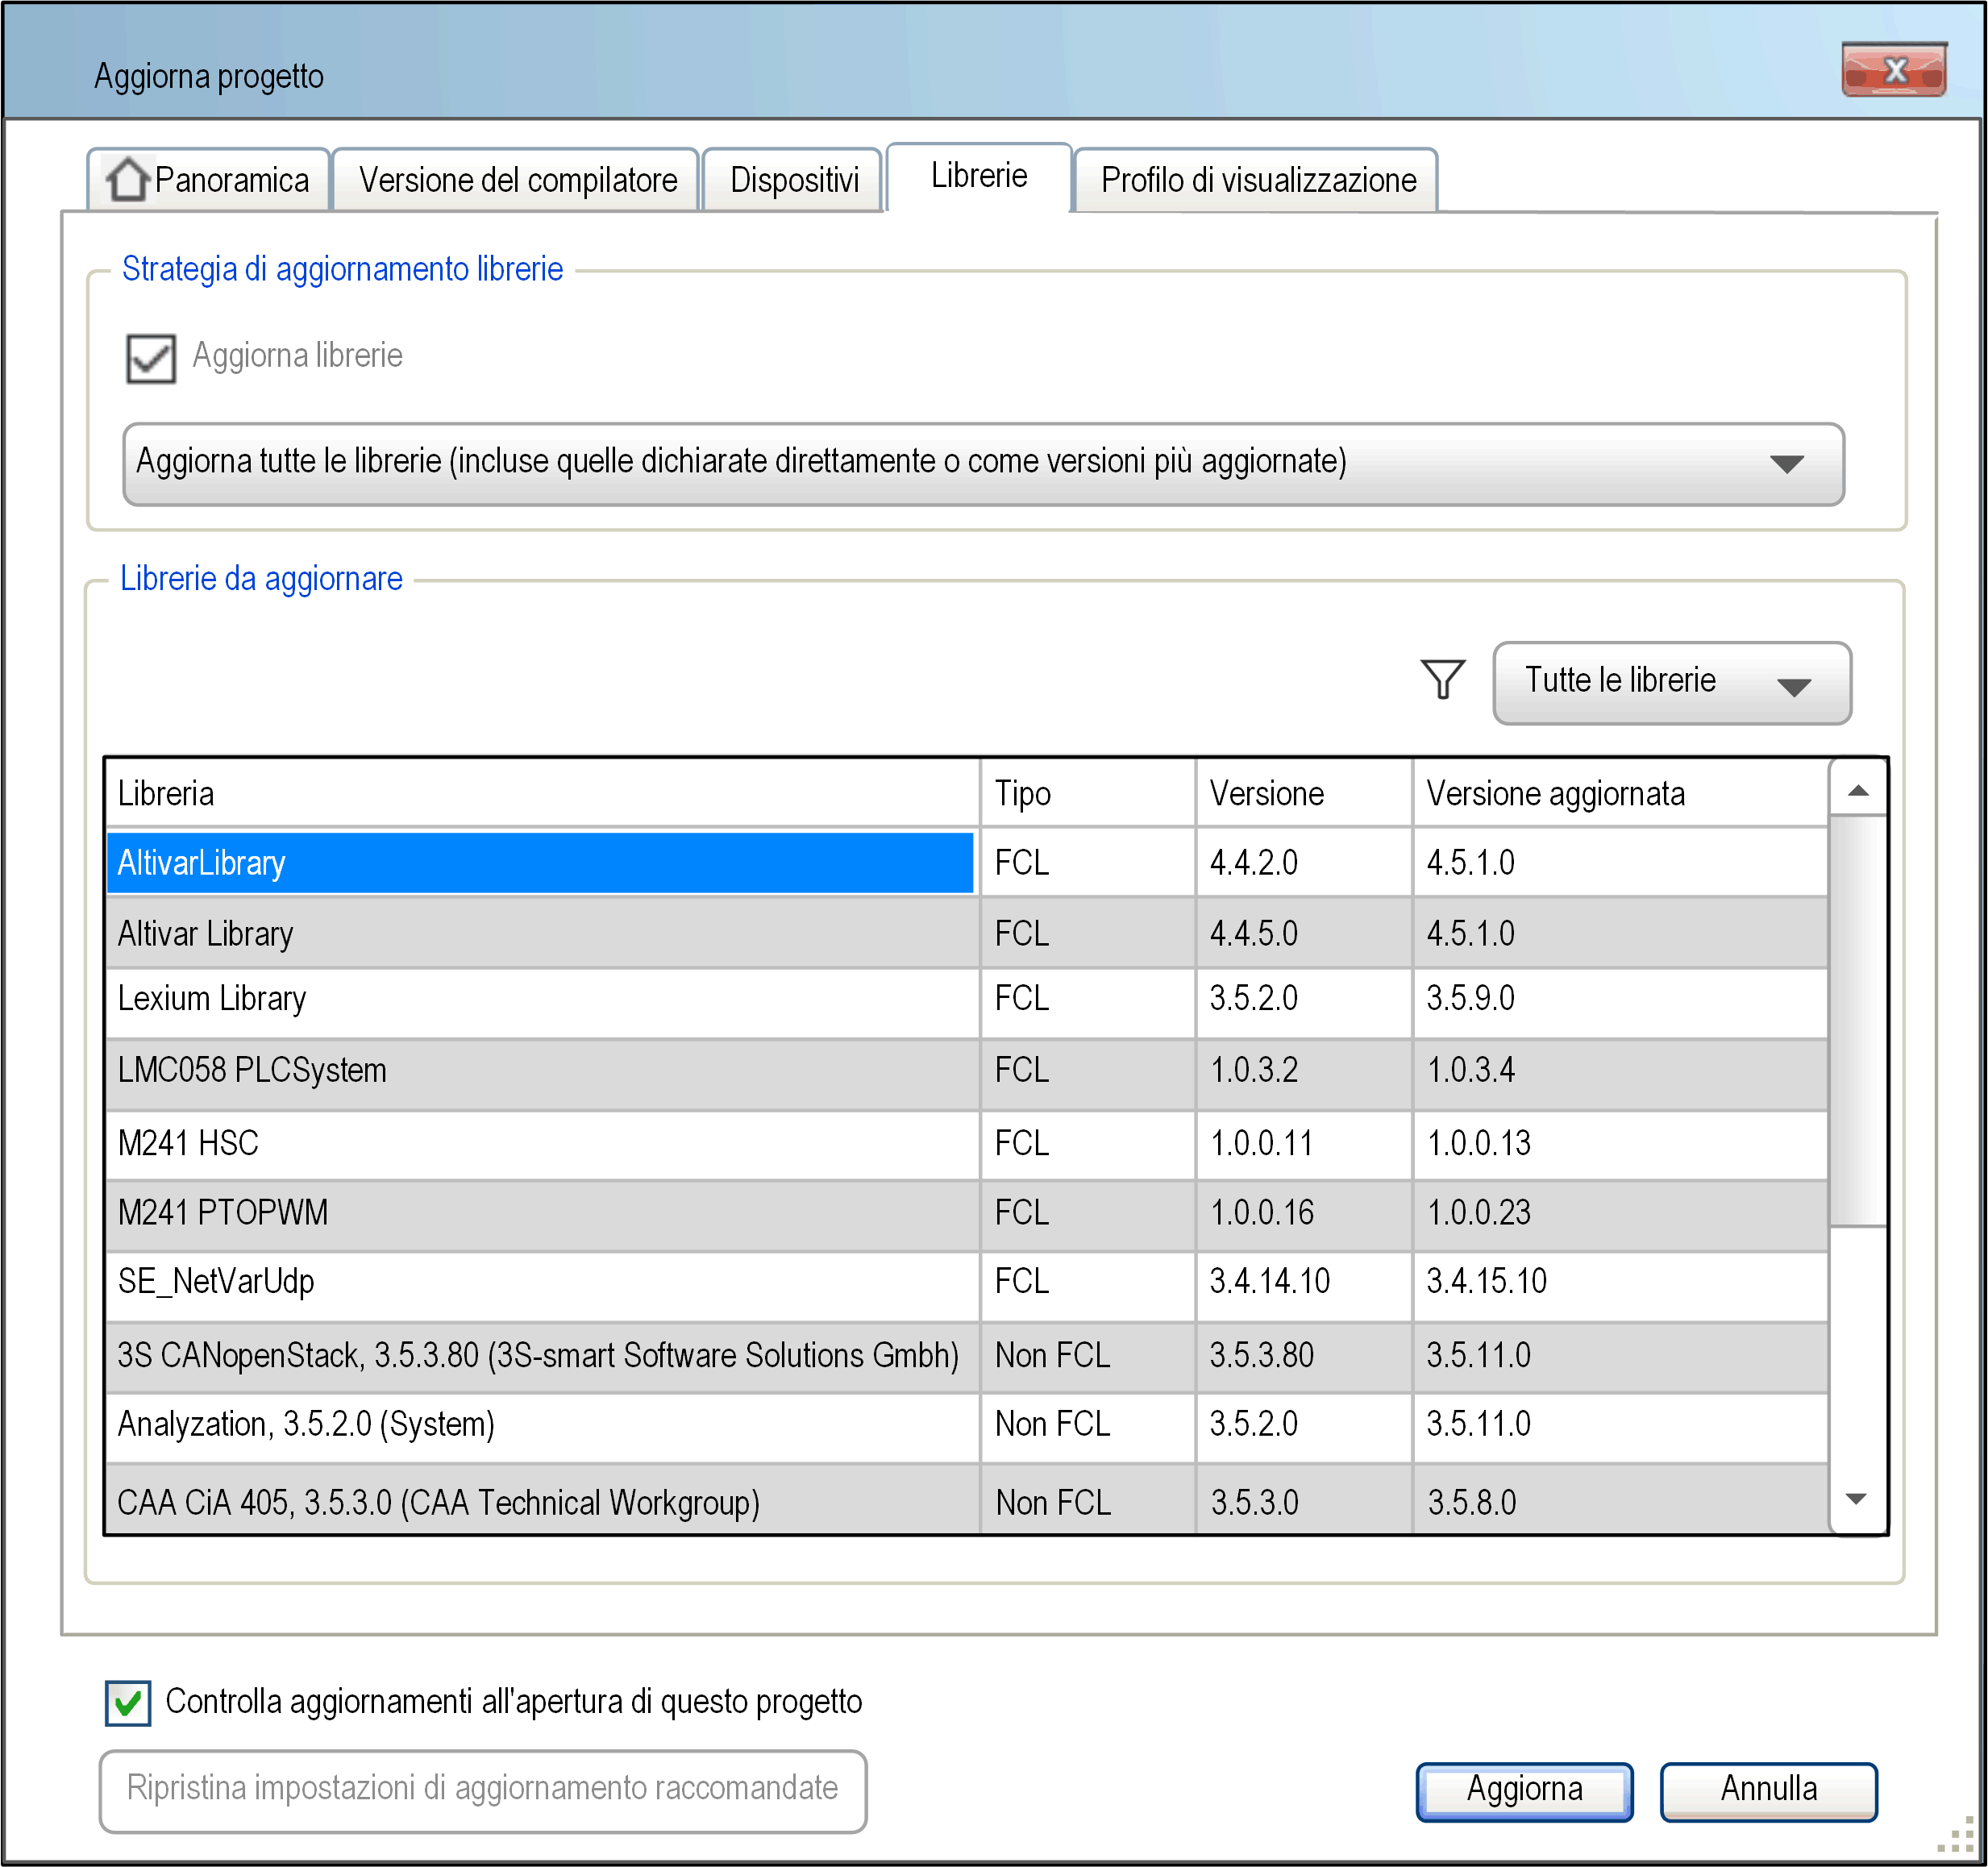This screenshot has height=1867, width=1988.
Task: Toggle the Aggiorna librerie checkbox
Action: tap(151, 357)
